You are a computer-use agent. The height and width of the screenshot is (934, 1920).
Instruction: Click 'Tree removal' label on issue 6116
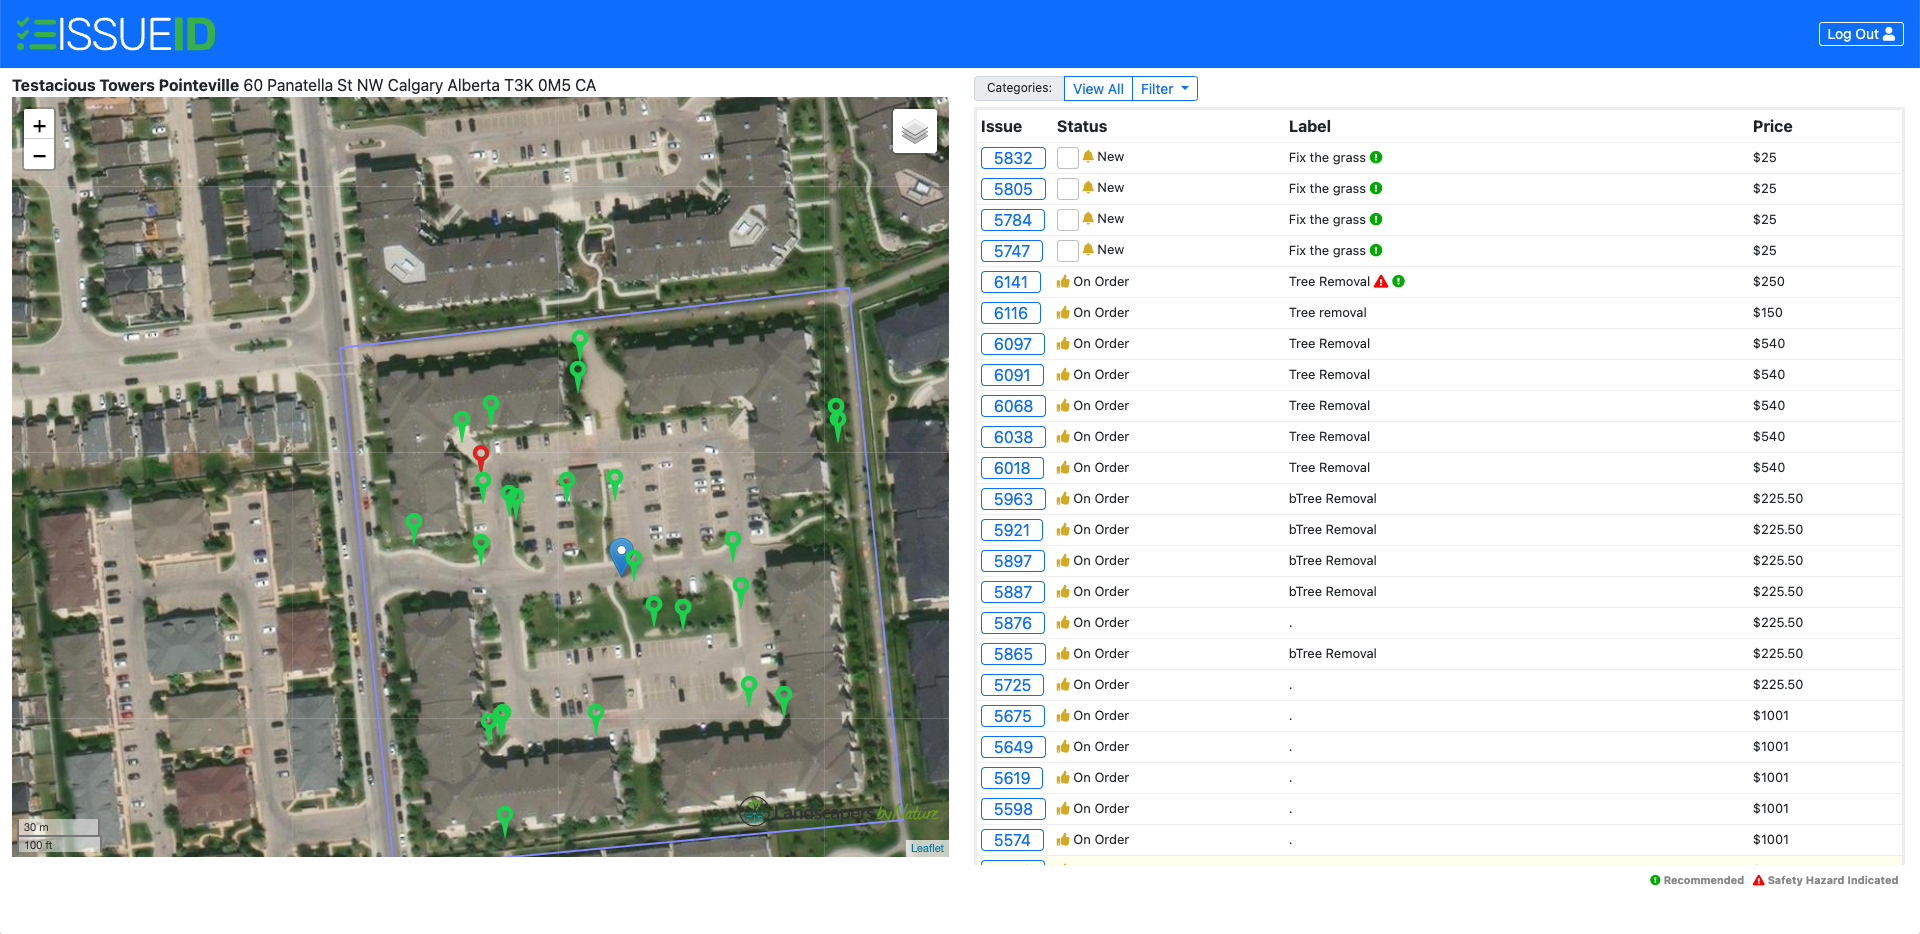pos(1327,313)
